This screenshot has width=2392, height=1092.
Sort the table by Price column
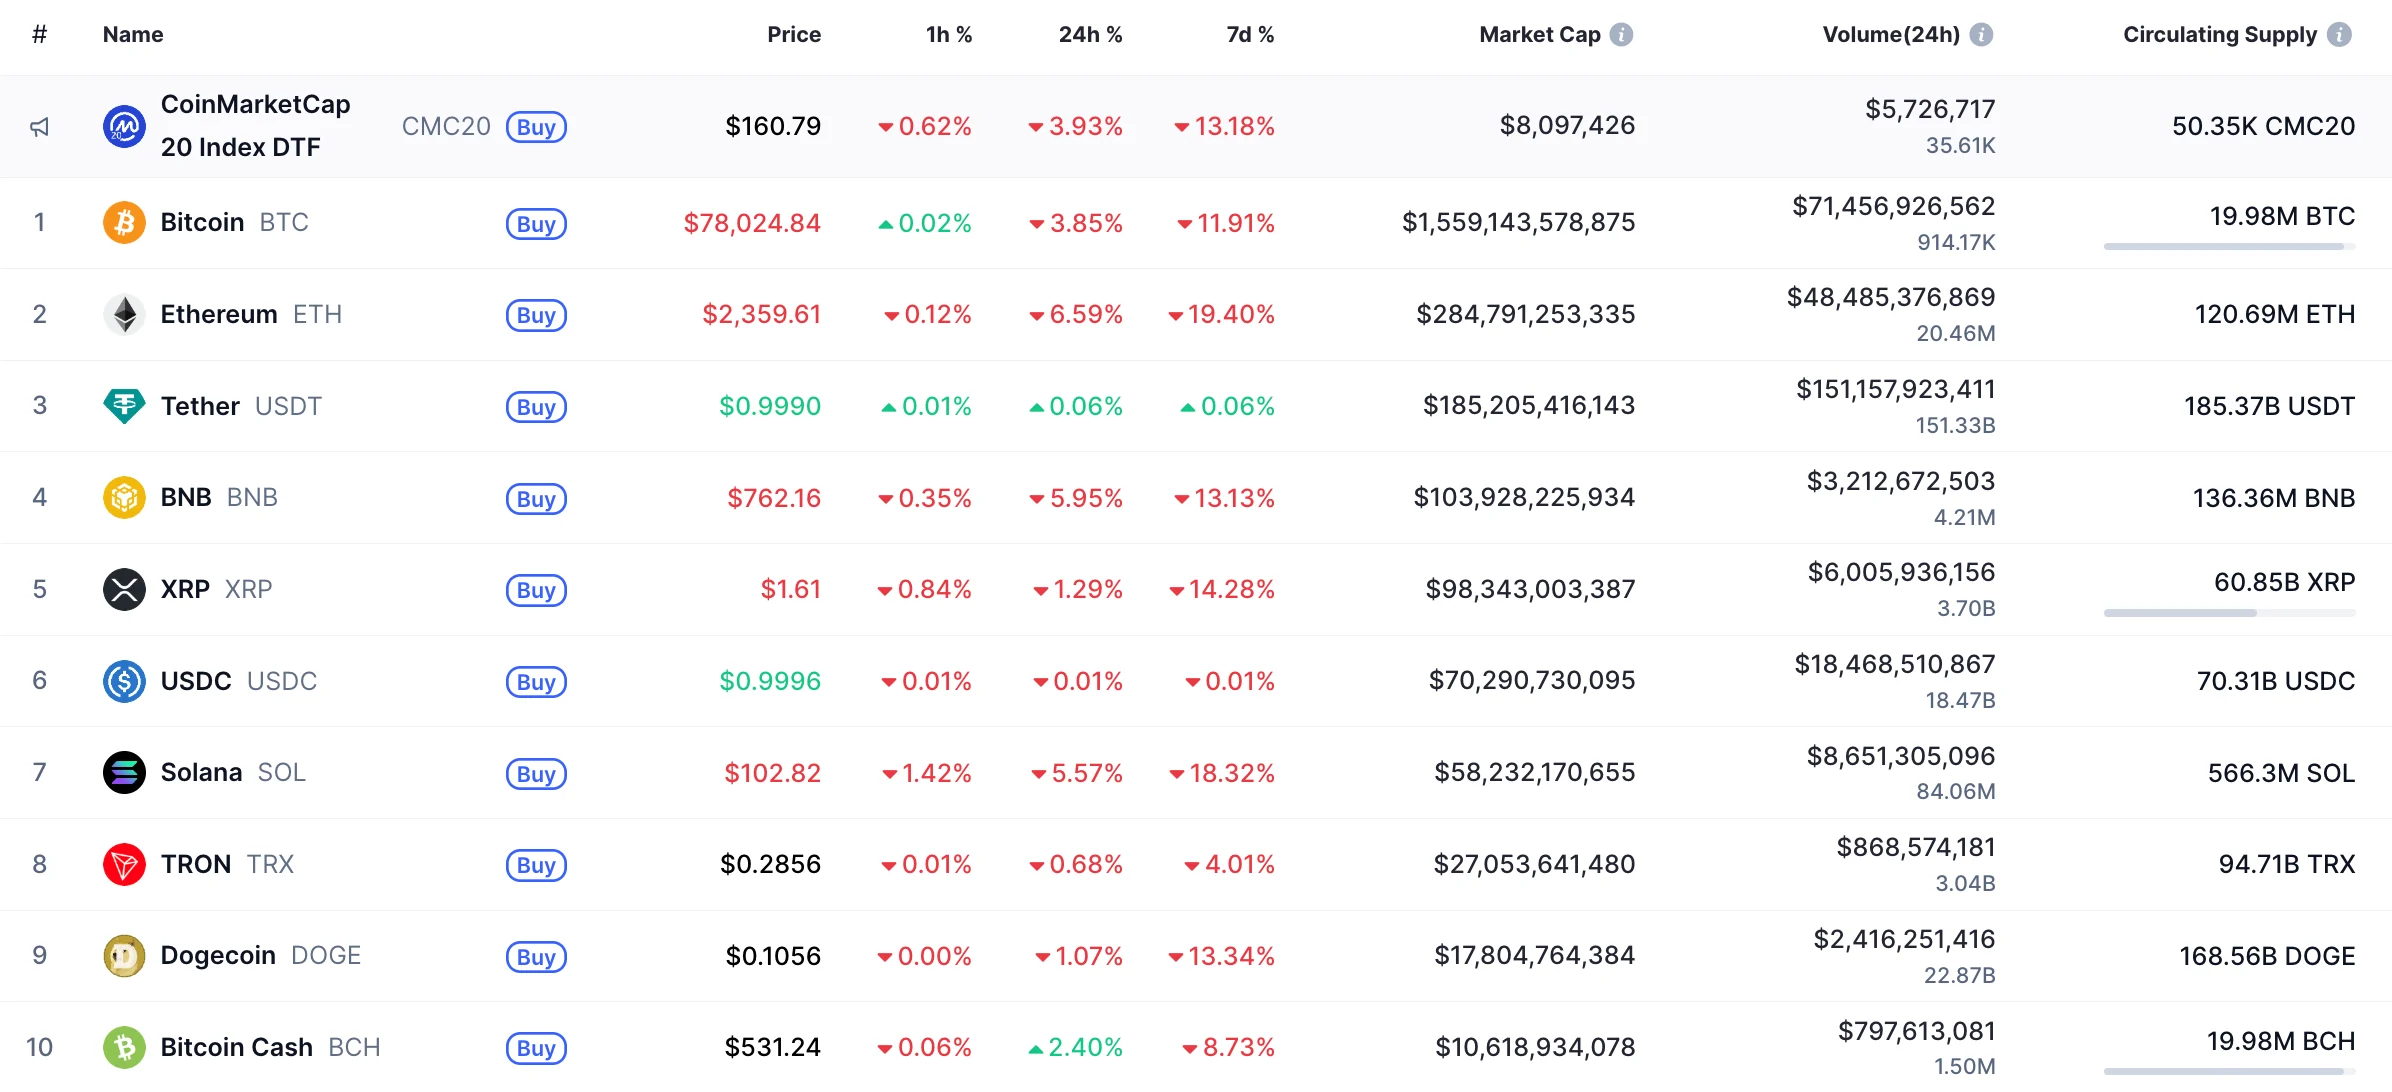tap(794, 35)
